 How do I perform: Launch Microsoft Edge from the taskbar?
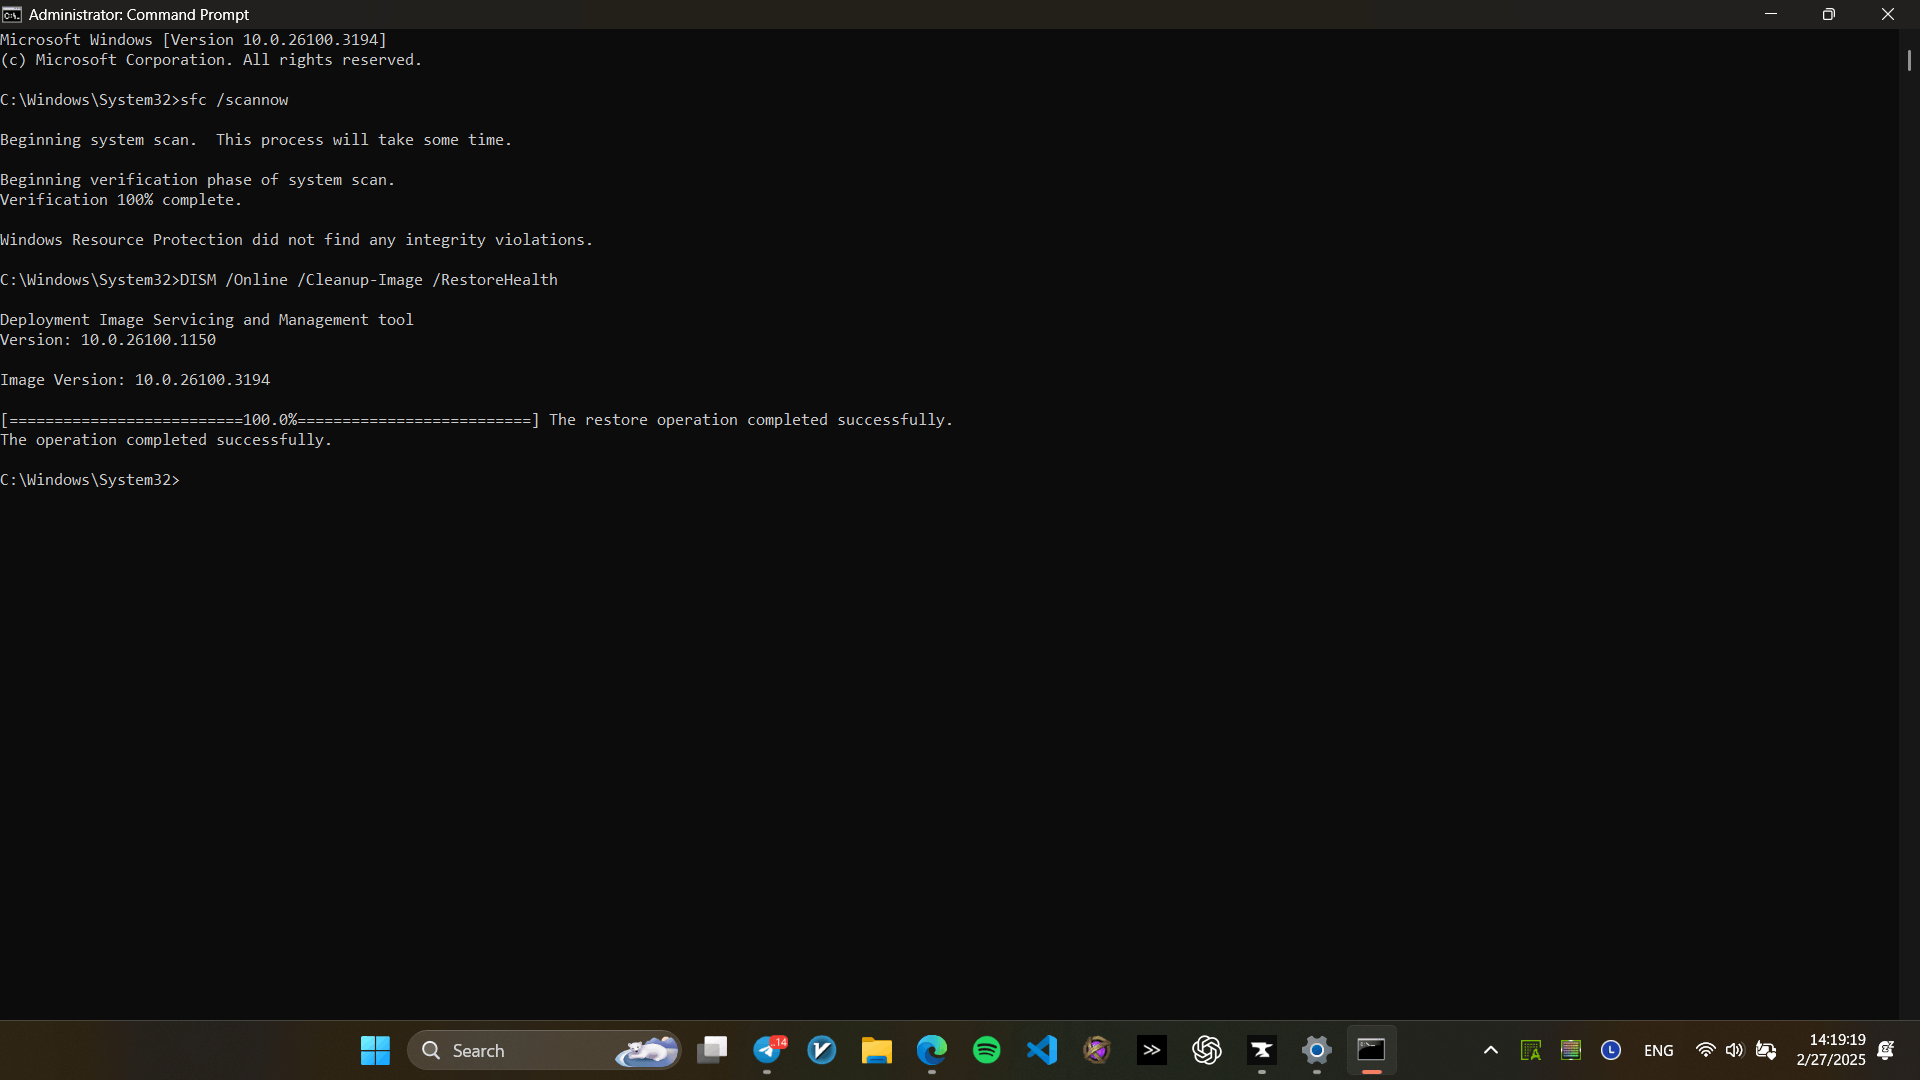932,1050
